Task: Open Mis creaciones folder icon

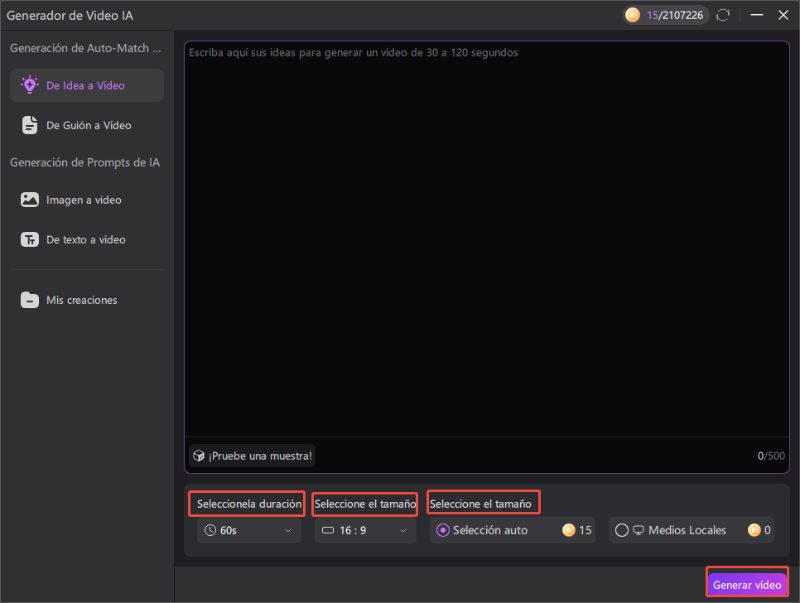Action: (29, 299)
